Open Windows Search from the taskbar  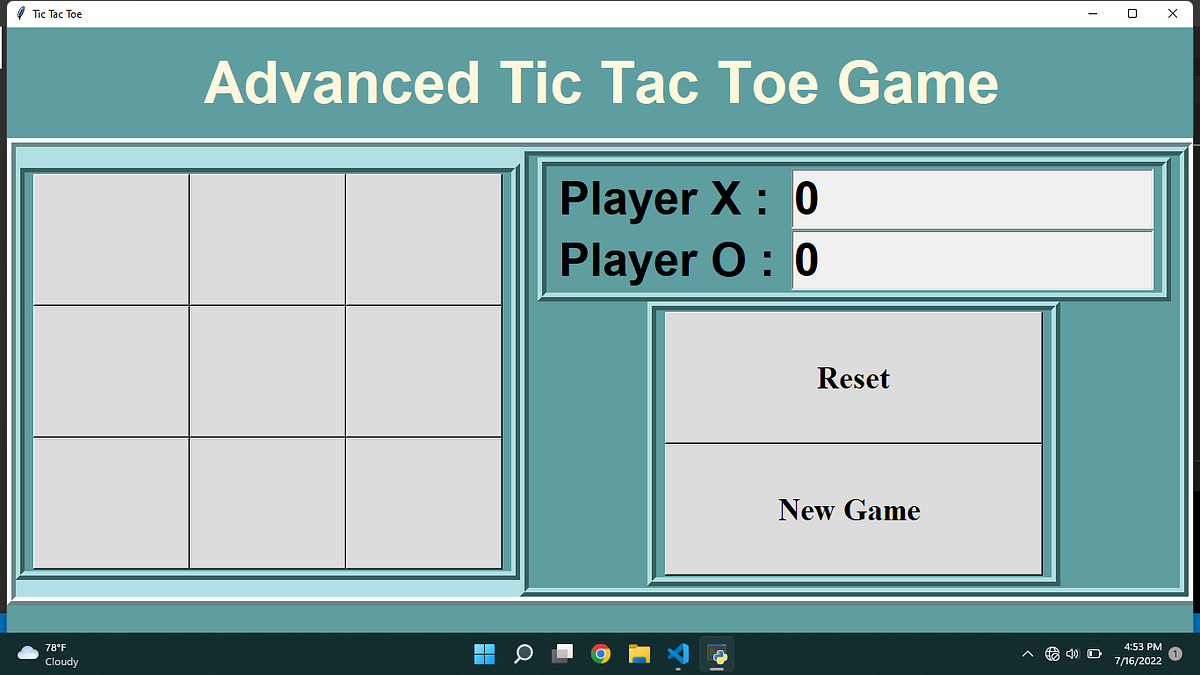coord(523,653)
